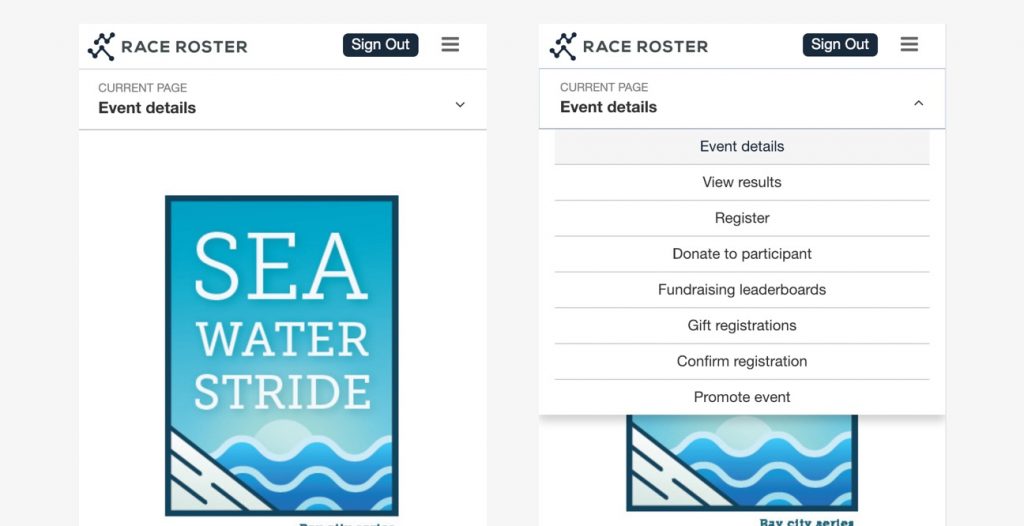
Task: Choose Gift registrations from the list
Action: click(x=741, y=326)
